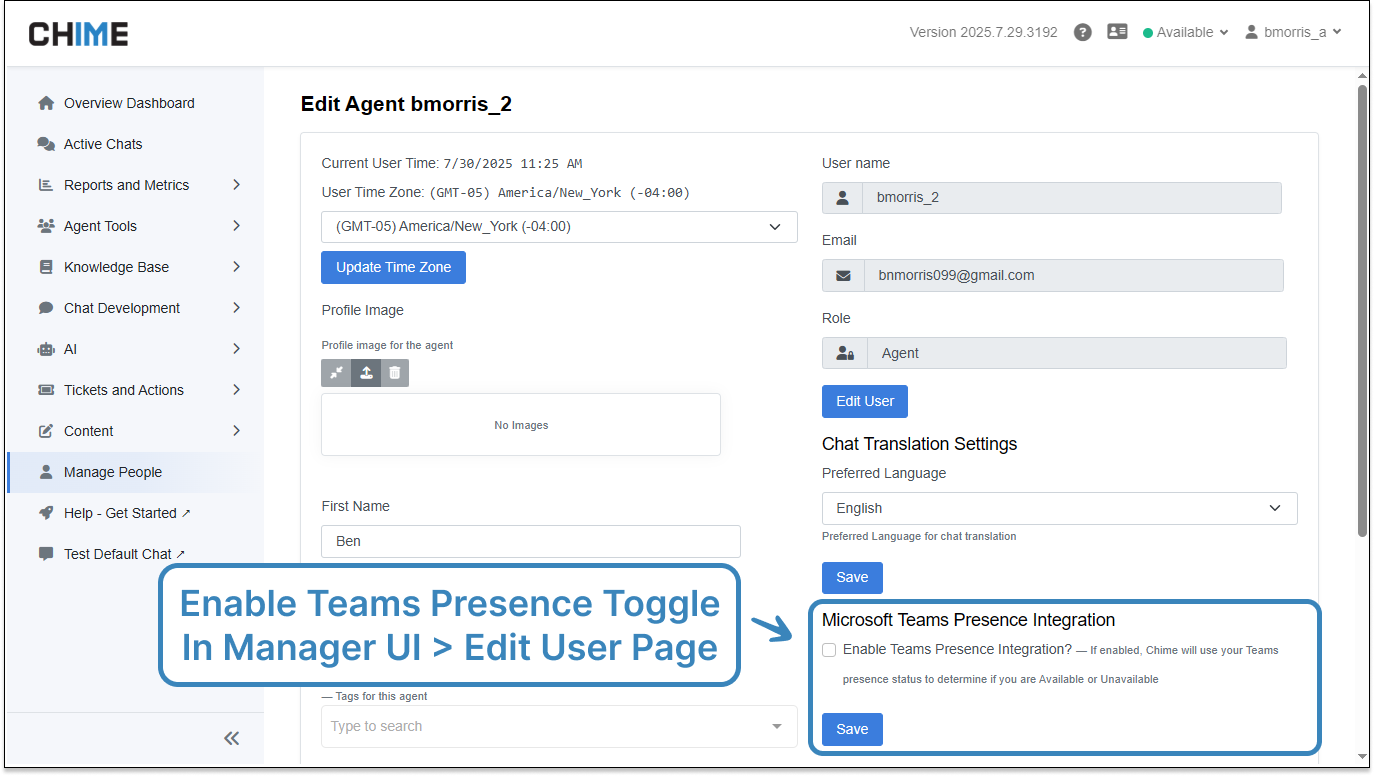Open the help question mark icon
Viewport: 1374px width, 776px height.
click(1082, 32)
